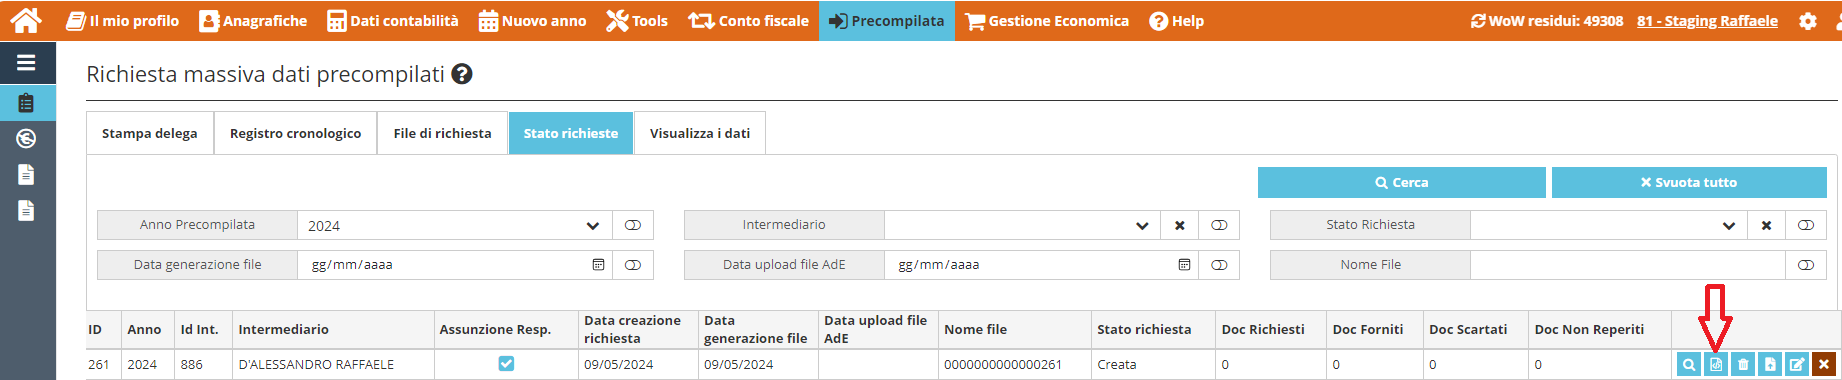Click the Cerca button
The width and height of the screenshot is (1842, 380).
[1401, 182]
